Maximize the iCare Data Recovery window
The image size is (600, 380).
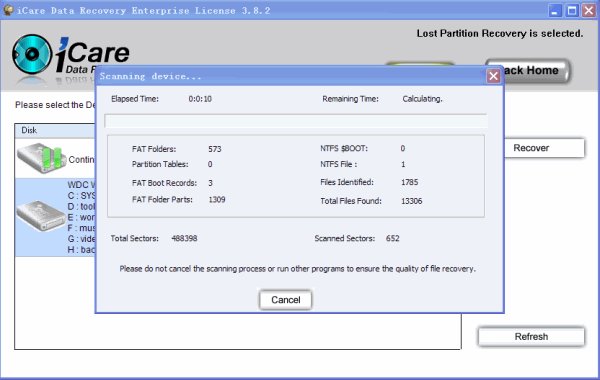tap(572, 10)
